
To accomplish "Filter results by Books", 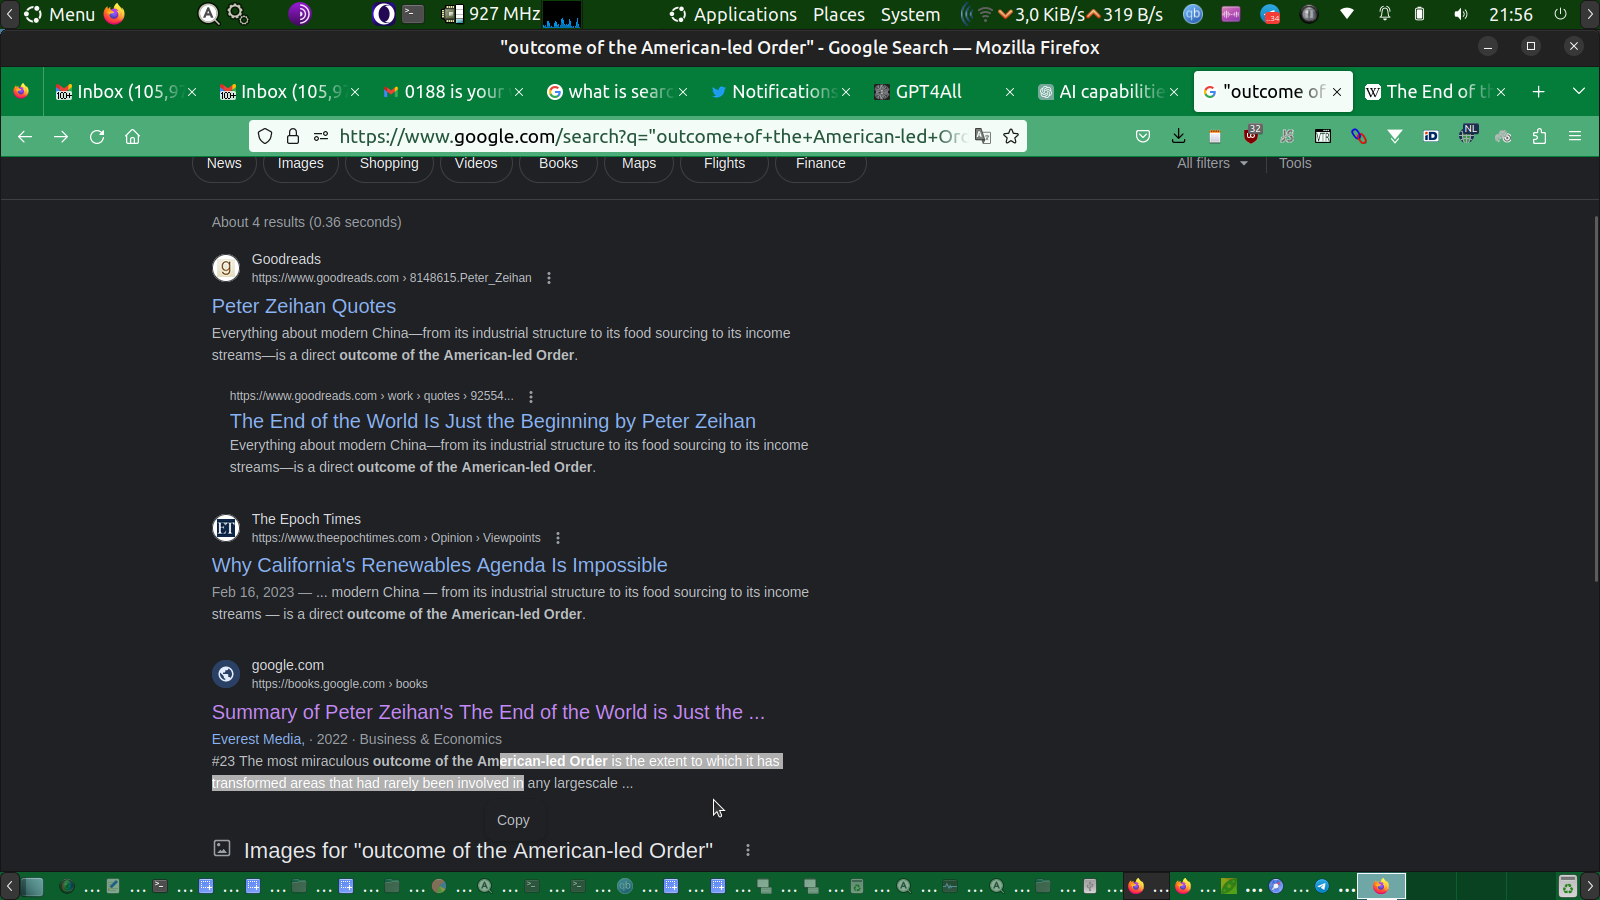I will (x=558, y=164).
